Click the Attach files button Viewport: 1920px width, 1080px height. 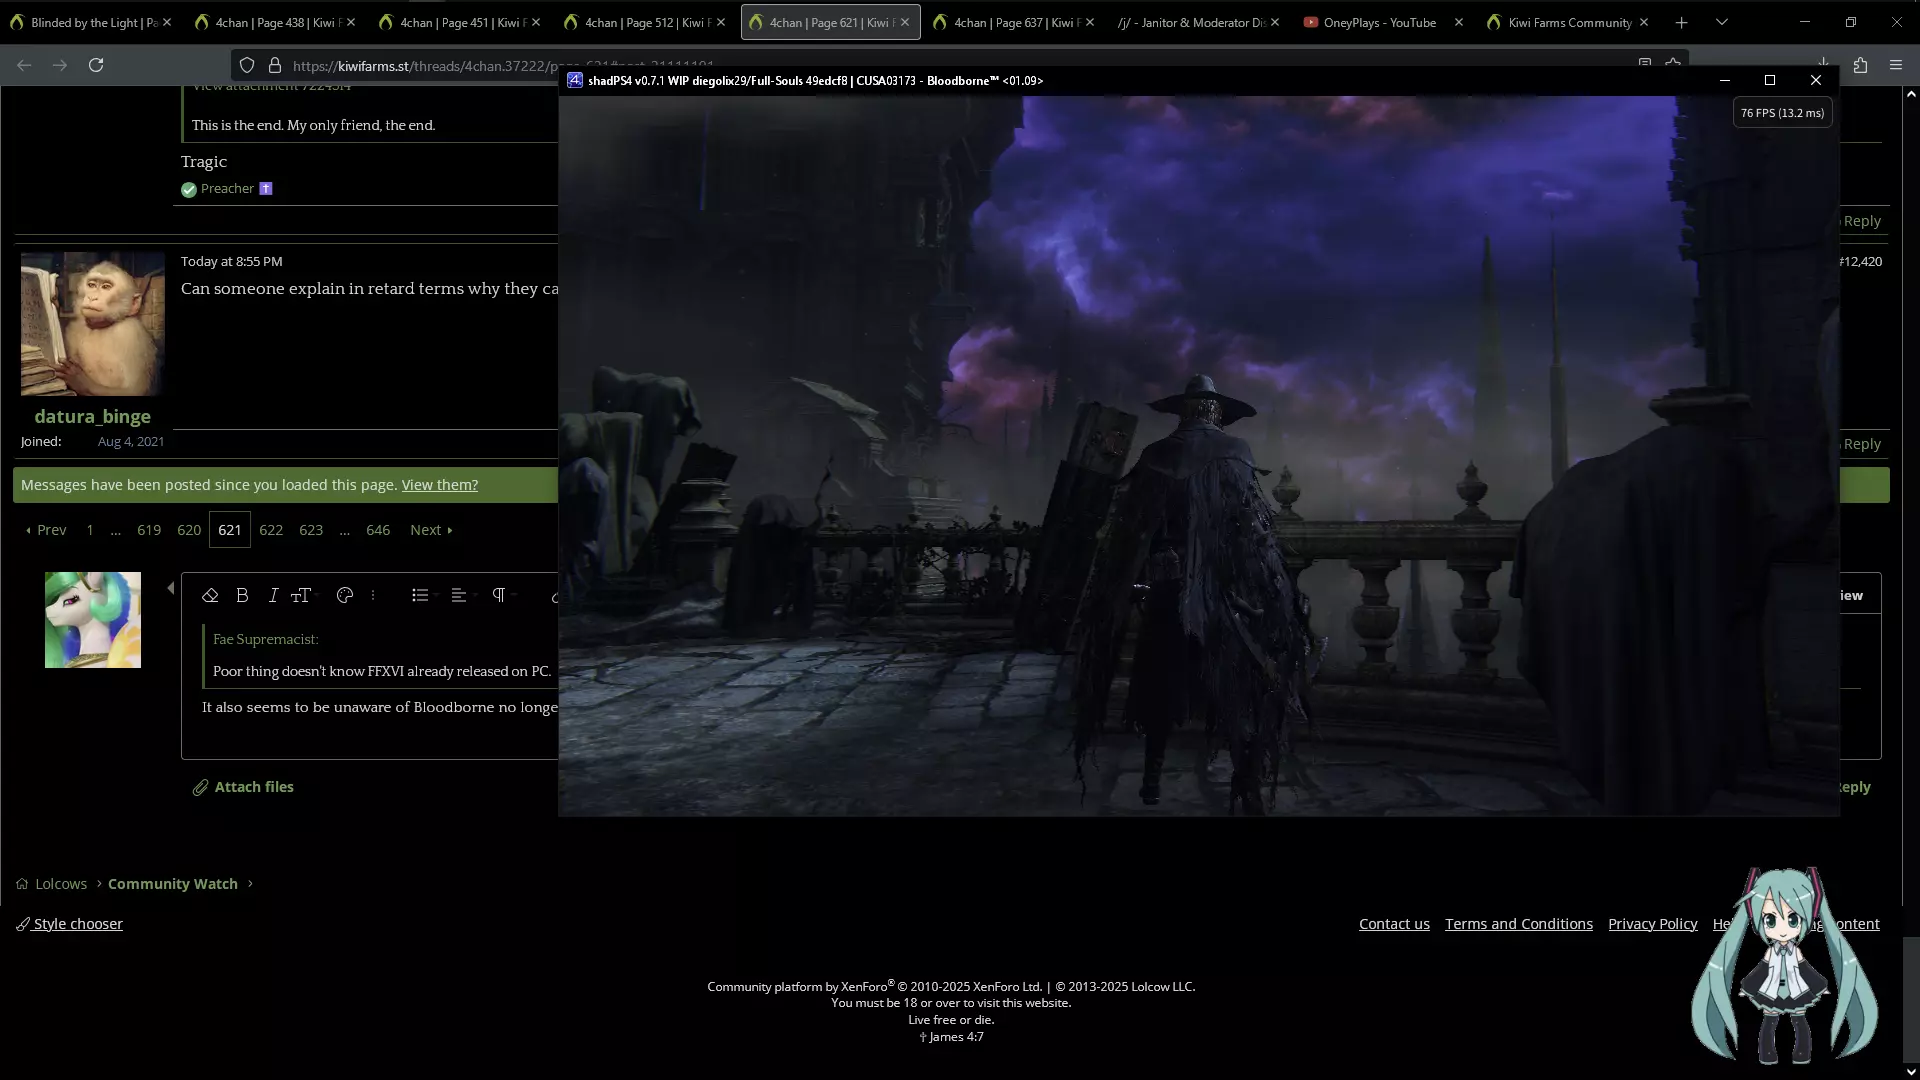point(243,787)
